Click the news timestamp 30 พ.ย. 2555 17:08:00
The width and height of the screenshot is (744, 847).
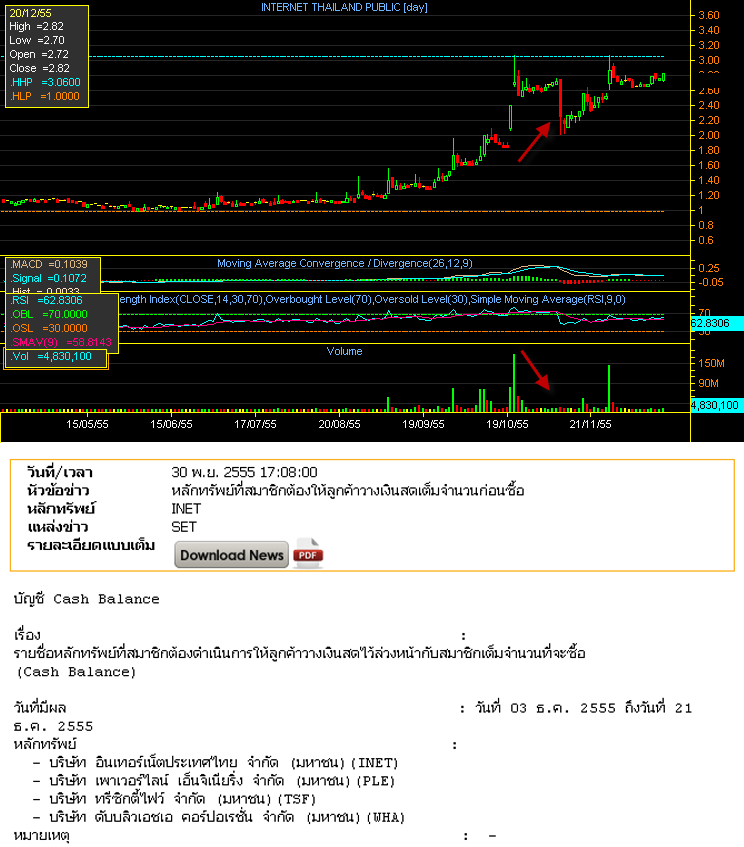(244, 472)
